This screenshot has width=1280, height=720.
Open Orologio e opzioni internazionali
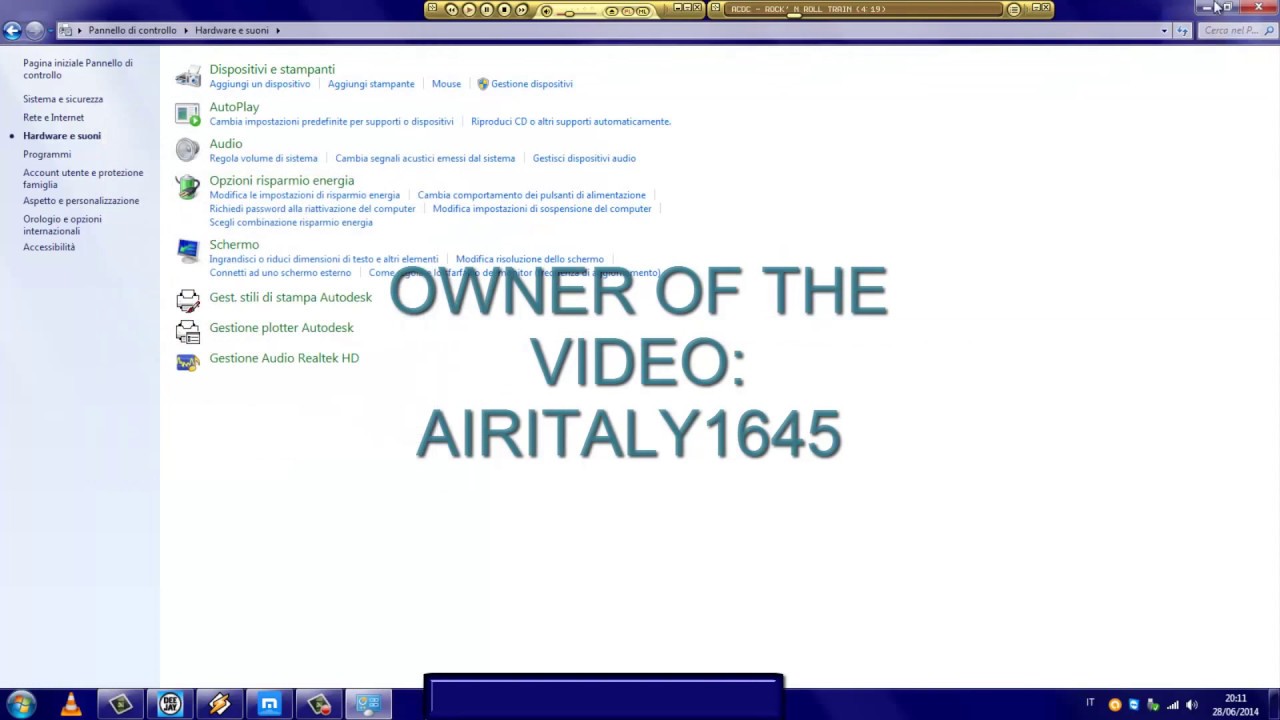click(x=62, y=225)
